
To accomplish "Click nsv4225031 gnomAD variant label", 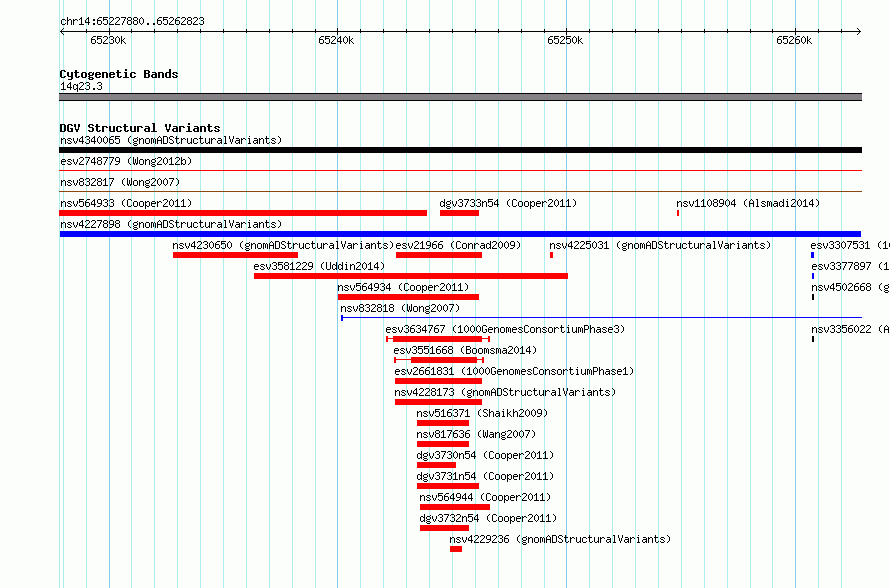I will coord(660,245).
